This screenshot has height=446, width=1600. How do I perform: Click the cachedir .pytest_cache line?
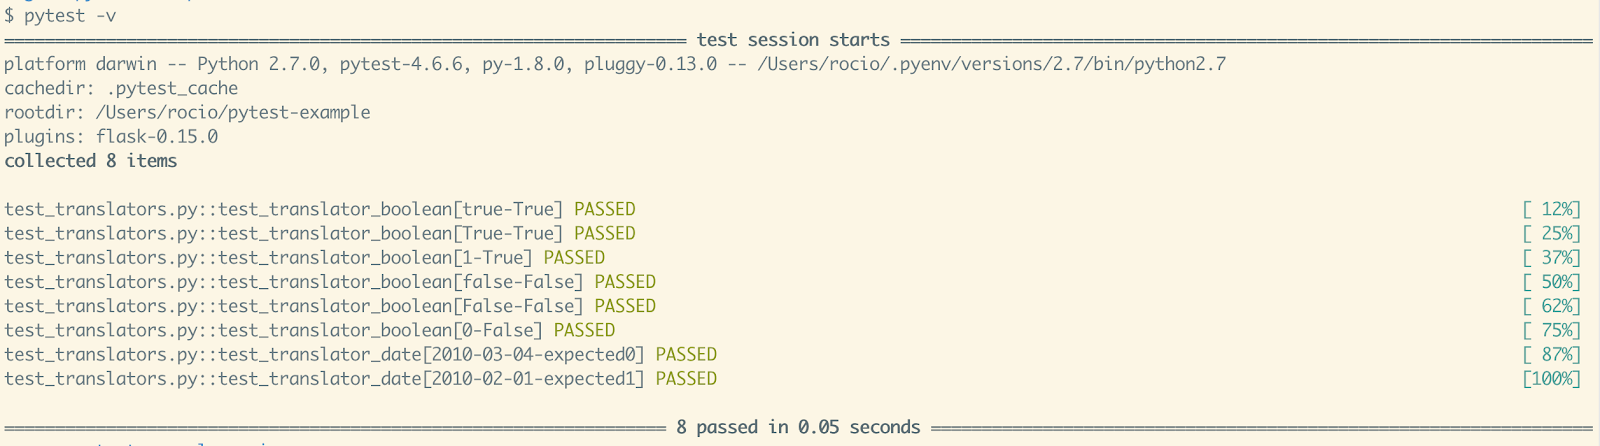pos(121,88)
